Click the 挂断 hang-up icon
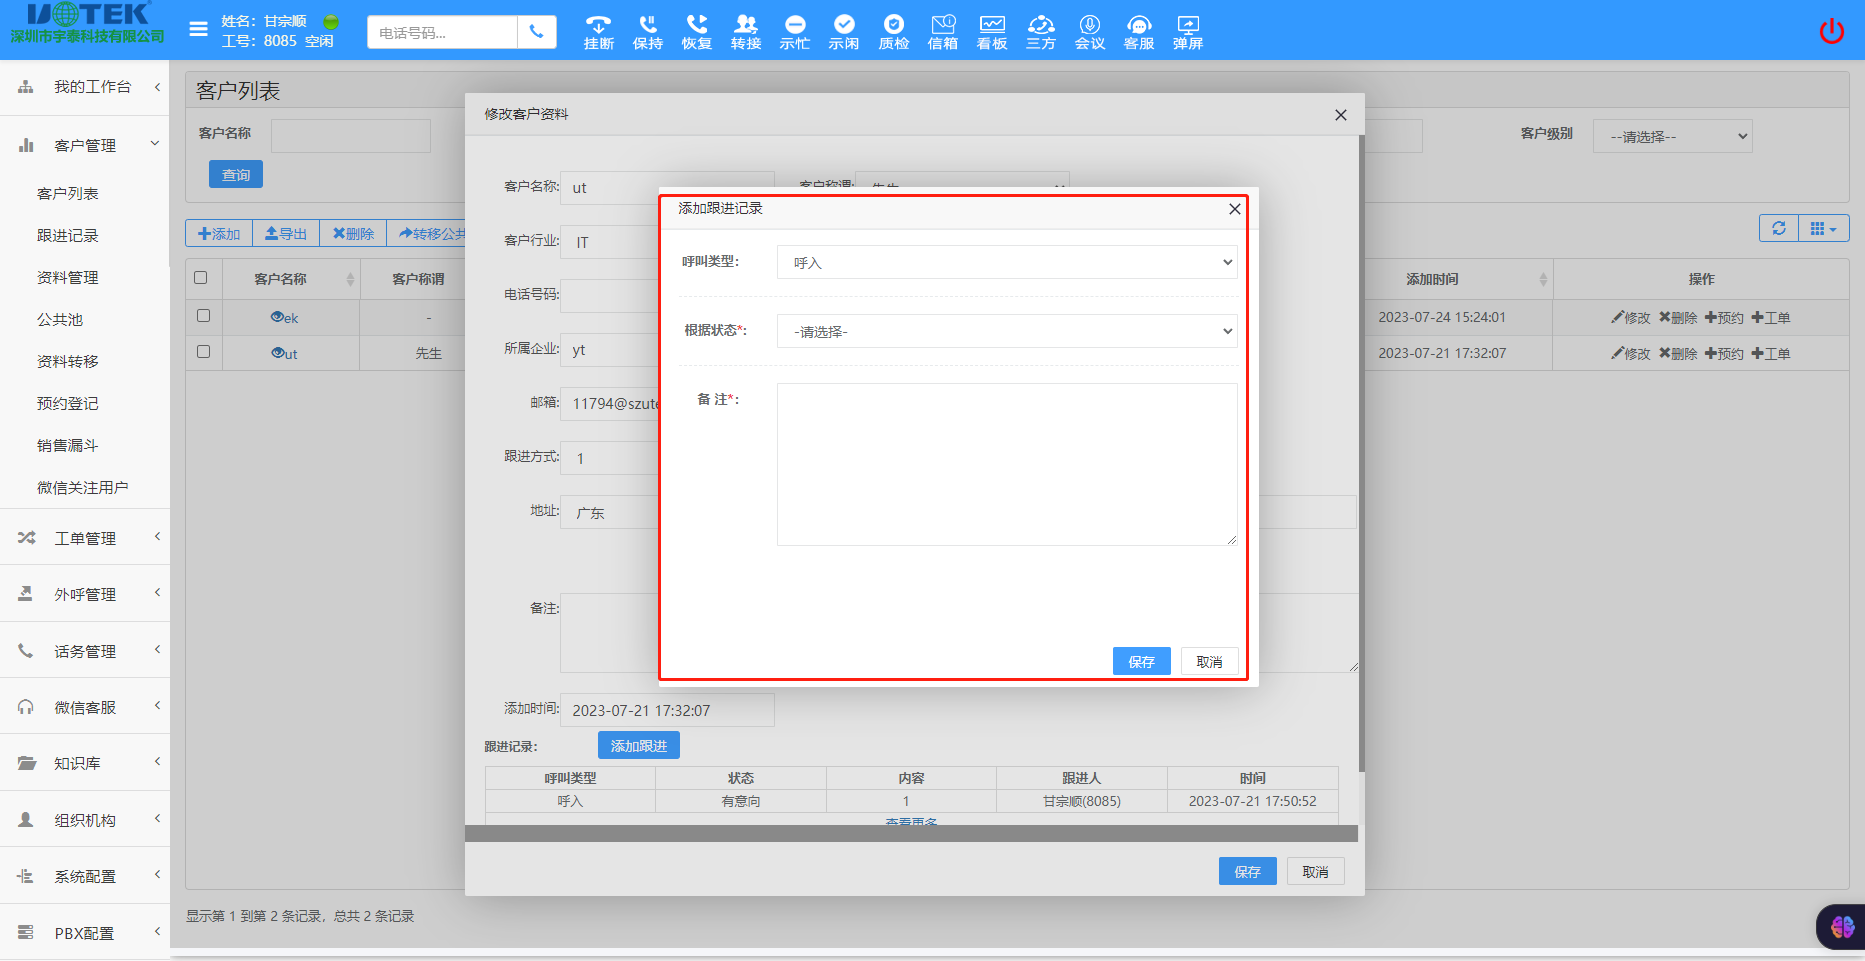The image size is (1865, 961). [x=597, y=30]
